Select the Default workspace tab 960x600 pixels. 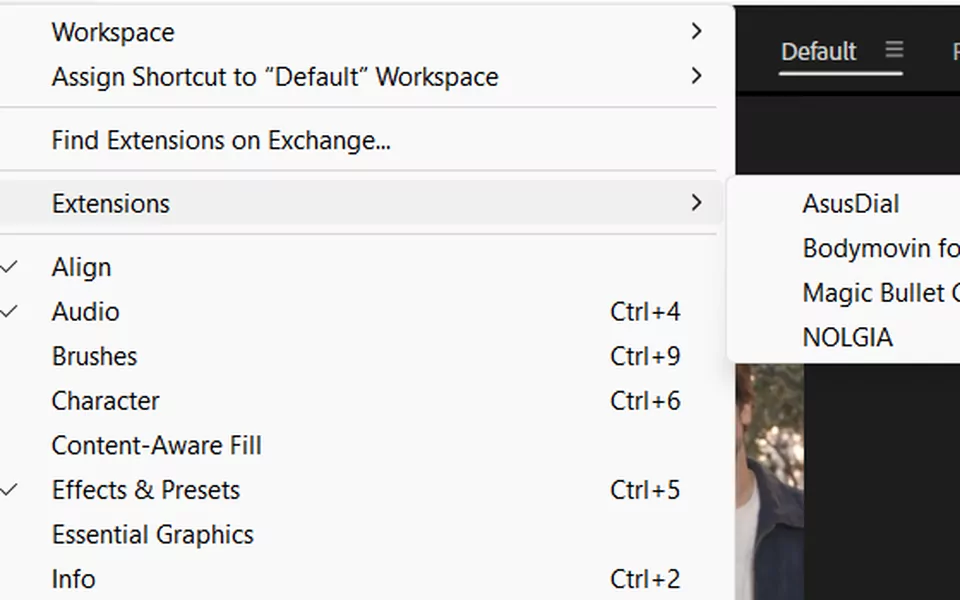pos(819,51)
